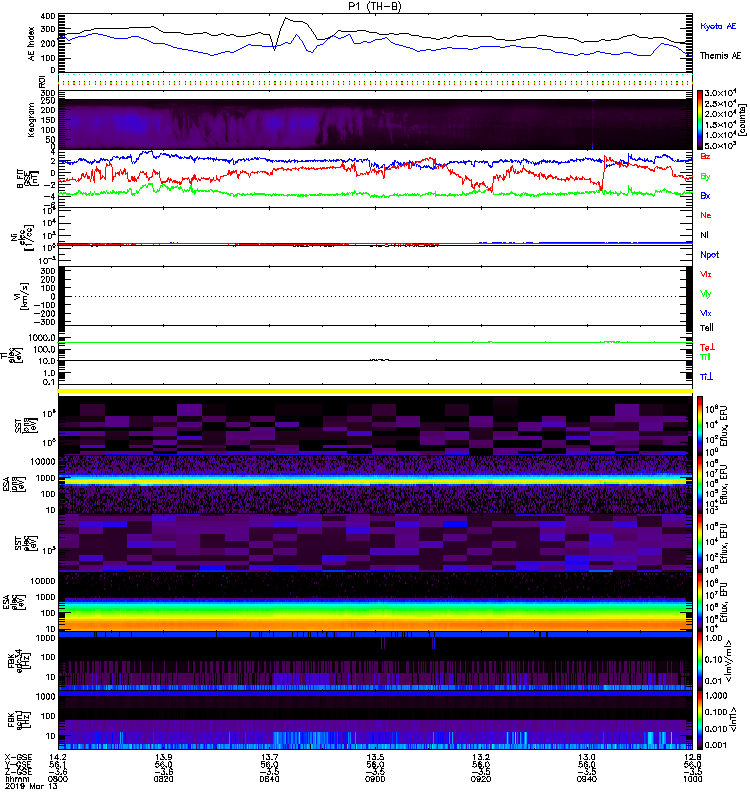This screenshot has width=750, height=800.
Task: Click inside the Keogram image panel
Action: (375, 124)
